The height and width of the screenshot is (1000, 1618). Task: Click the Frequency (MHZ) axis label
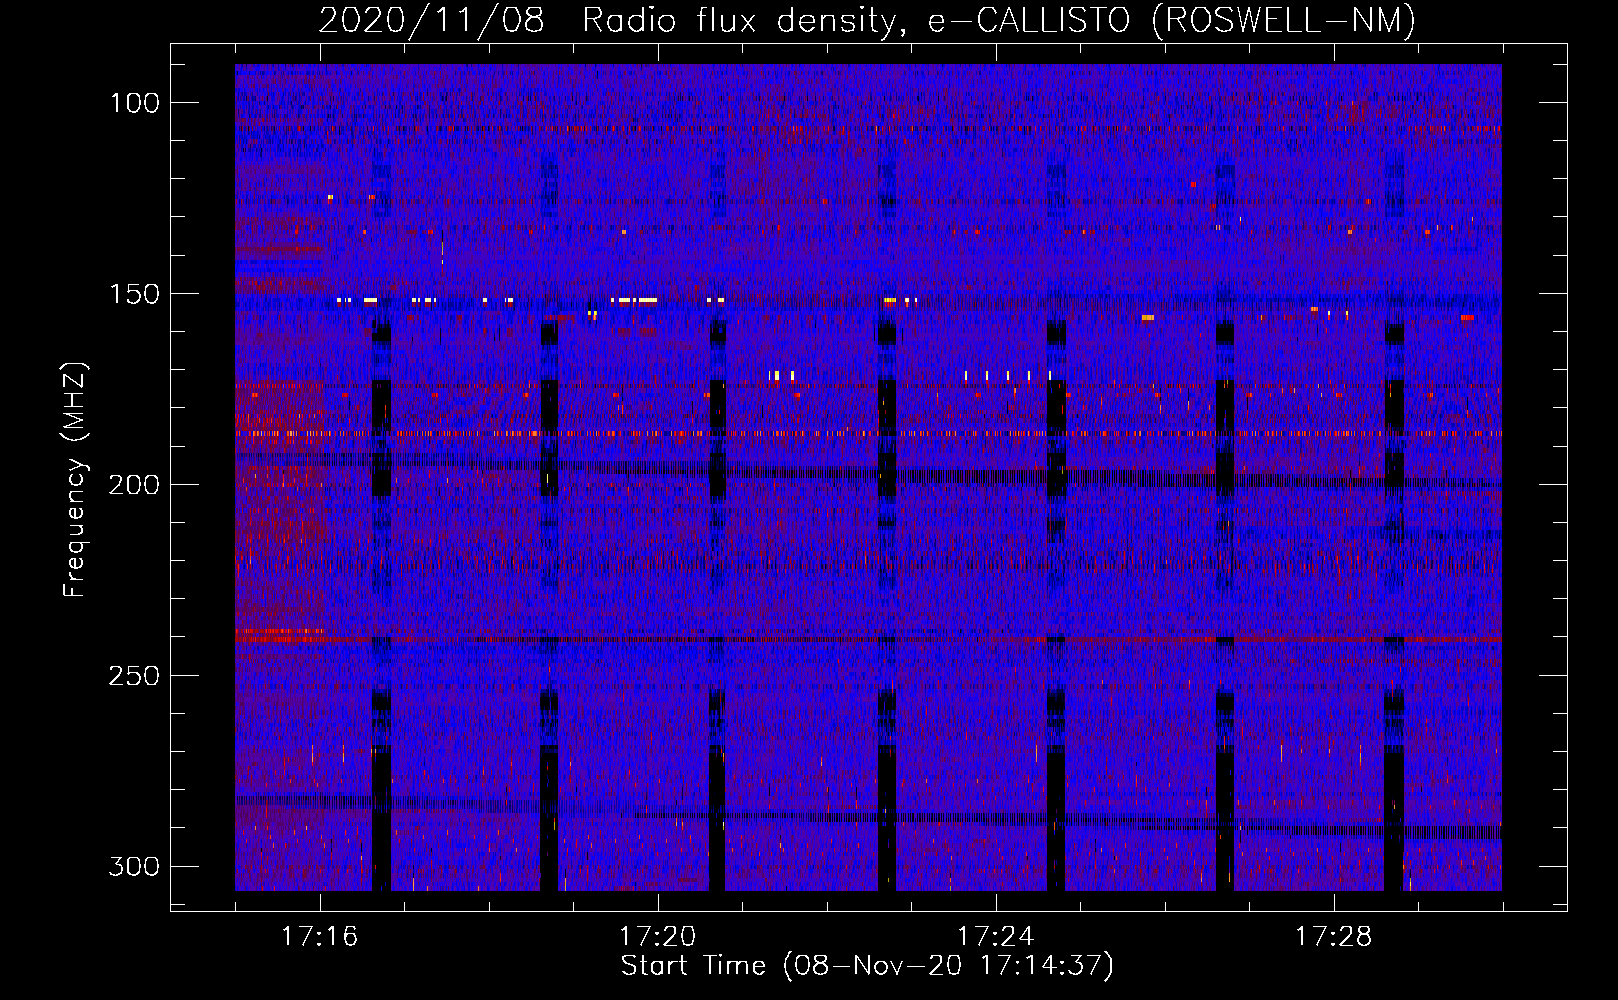(75, 479)
